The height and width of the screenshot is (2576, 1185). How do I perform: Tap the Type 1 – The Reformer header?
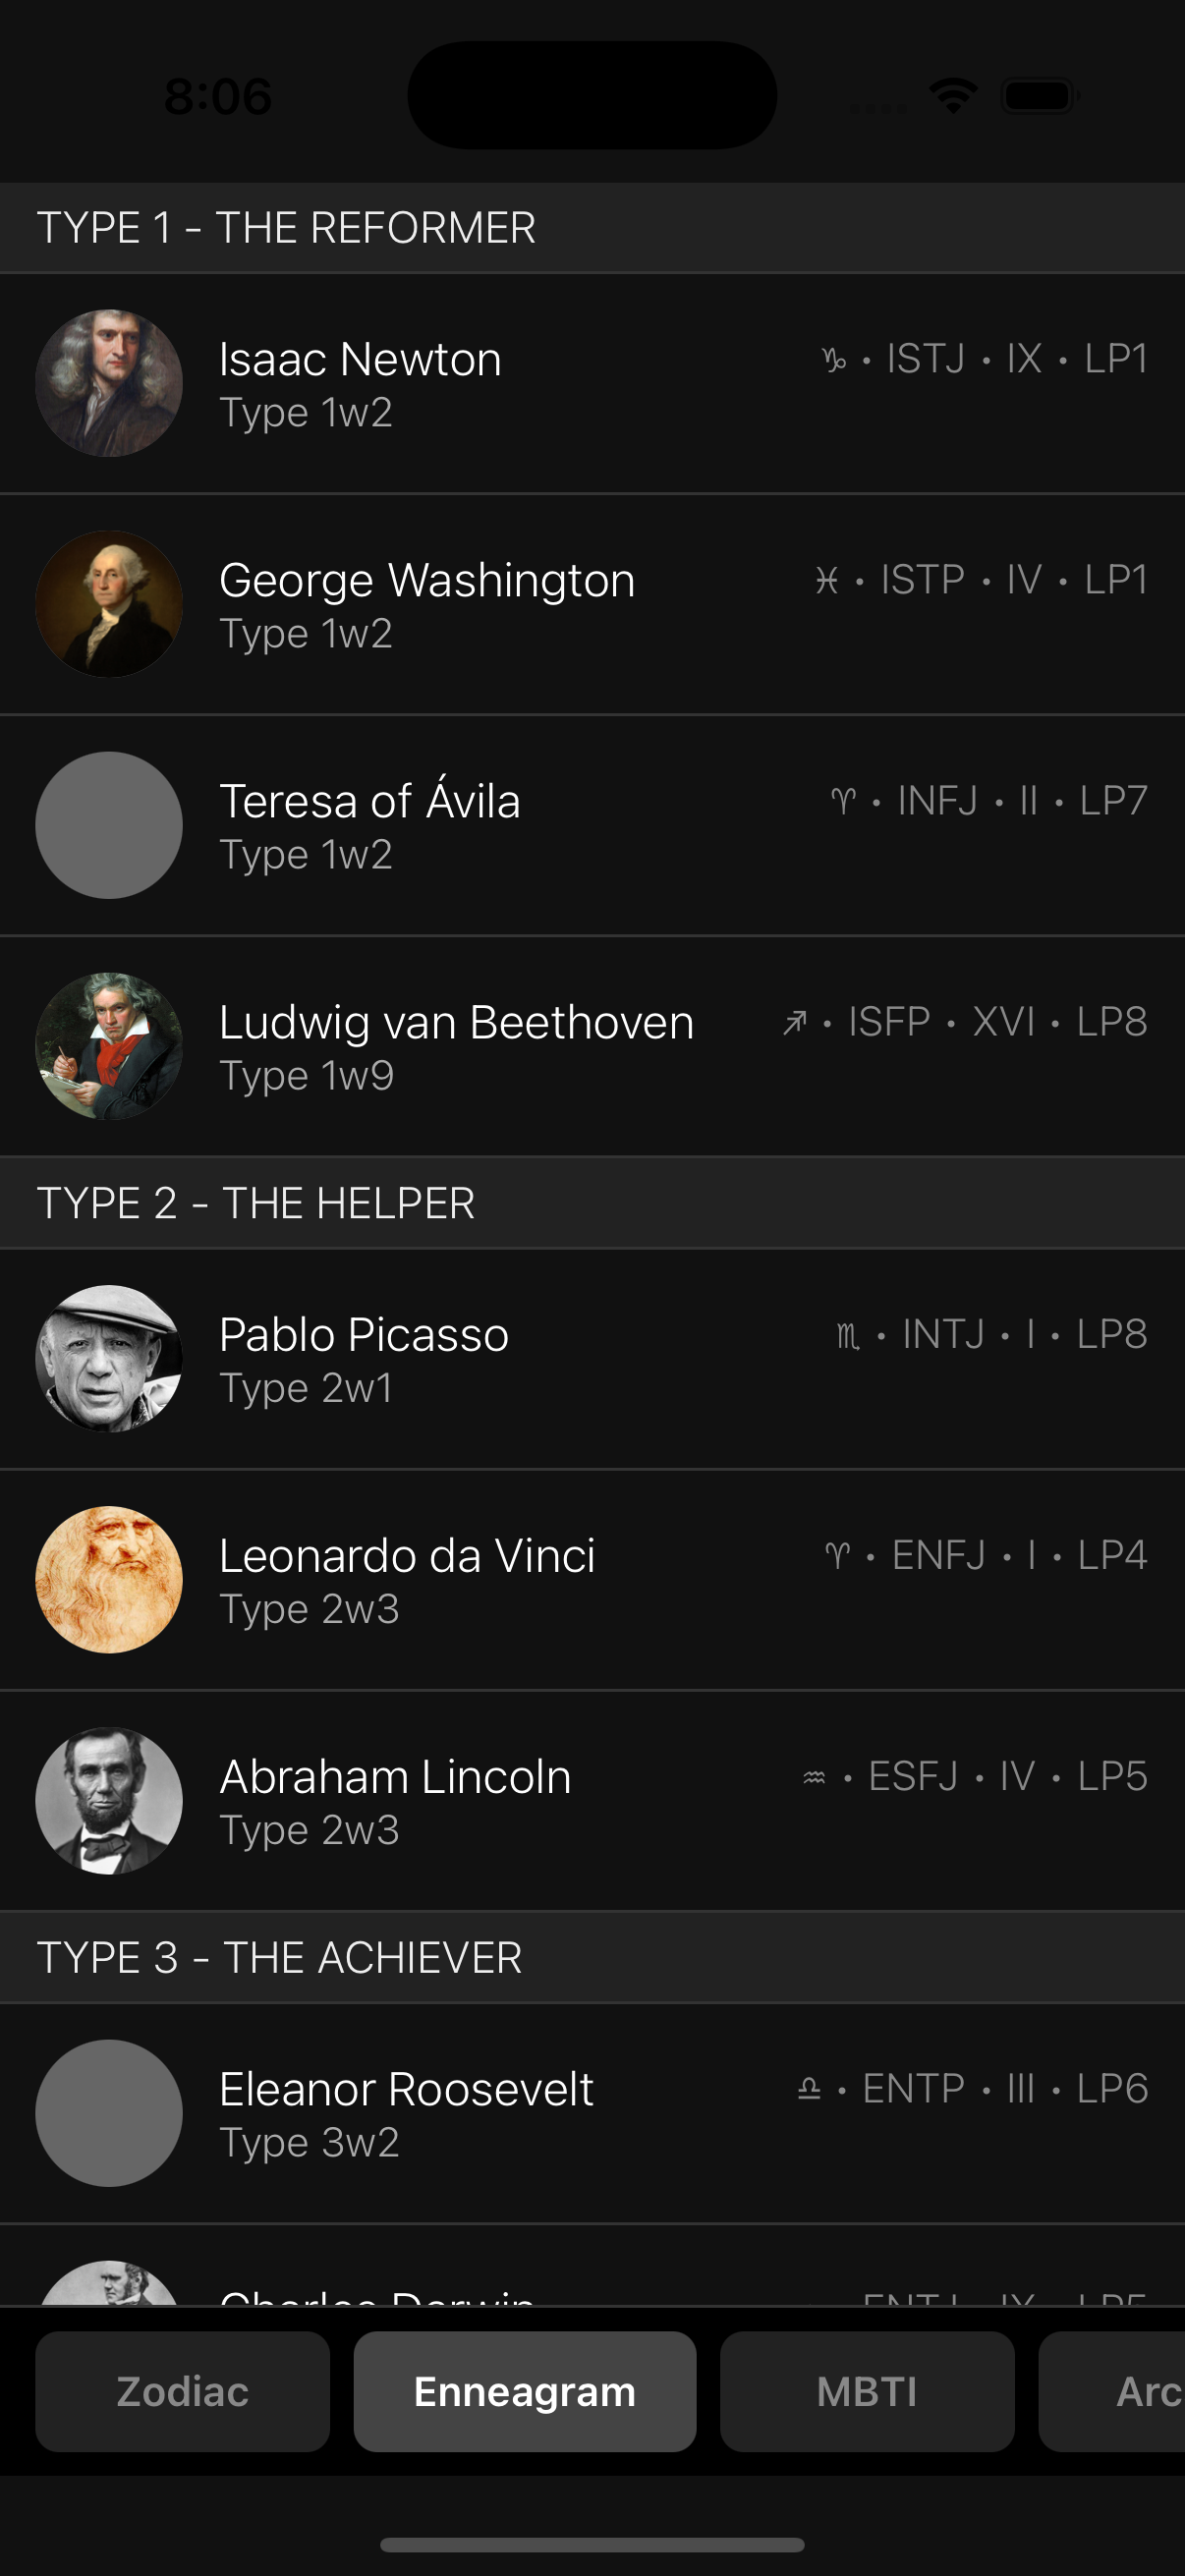[x=286, y=228]
